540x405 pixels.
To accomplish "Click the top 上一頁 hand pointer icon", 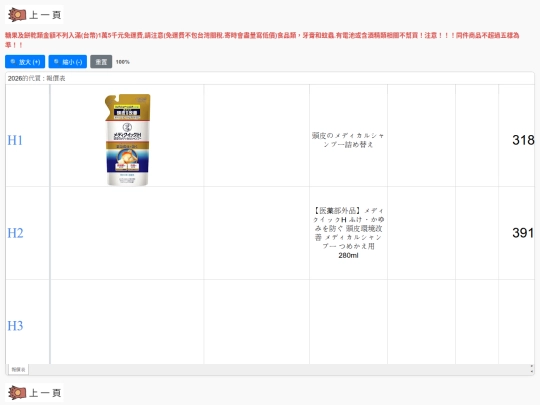I will coord(17,14).
